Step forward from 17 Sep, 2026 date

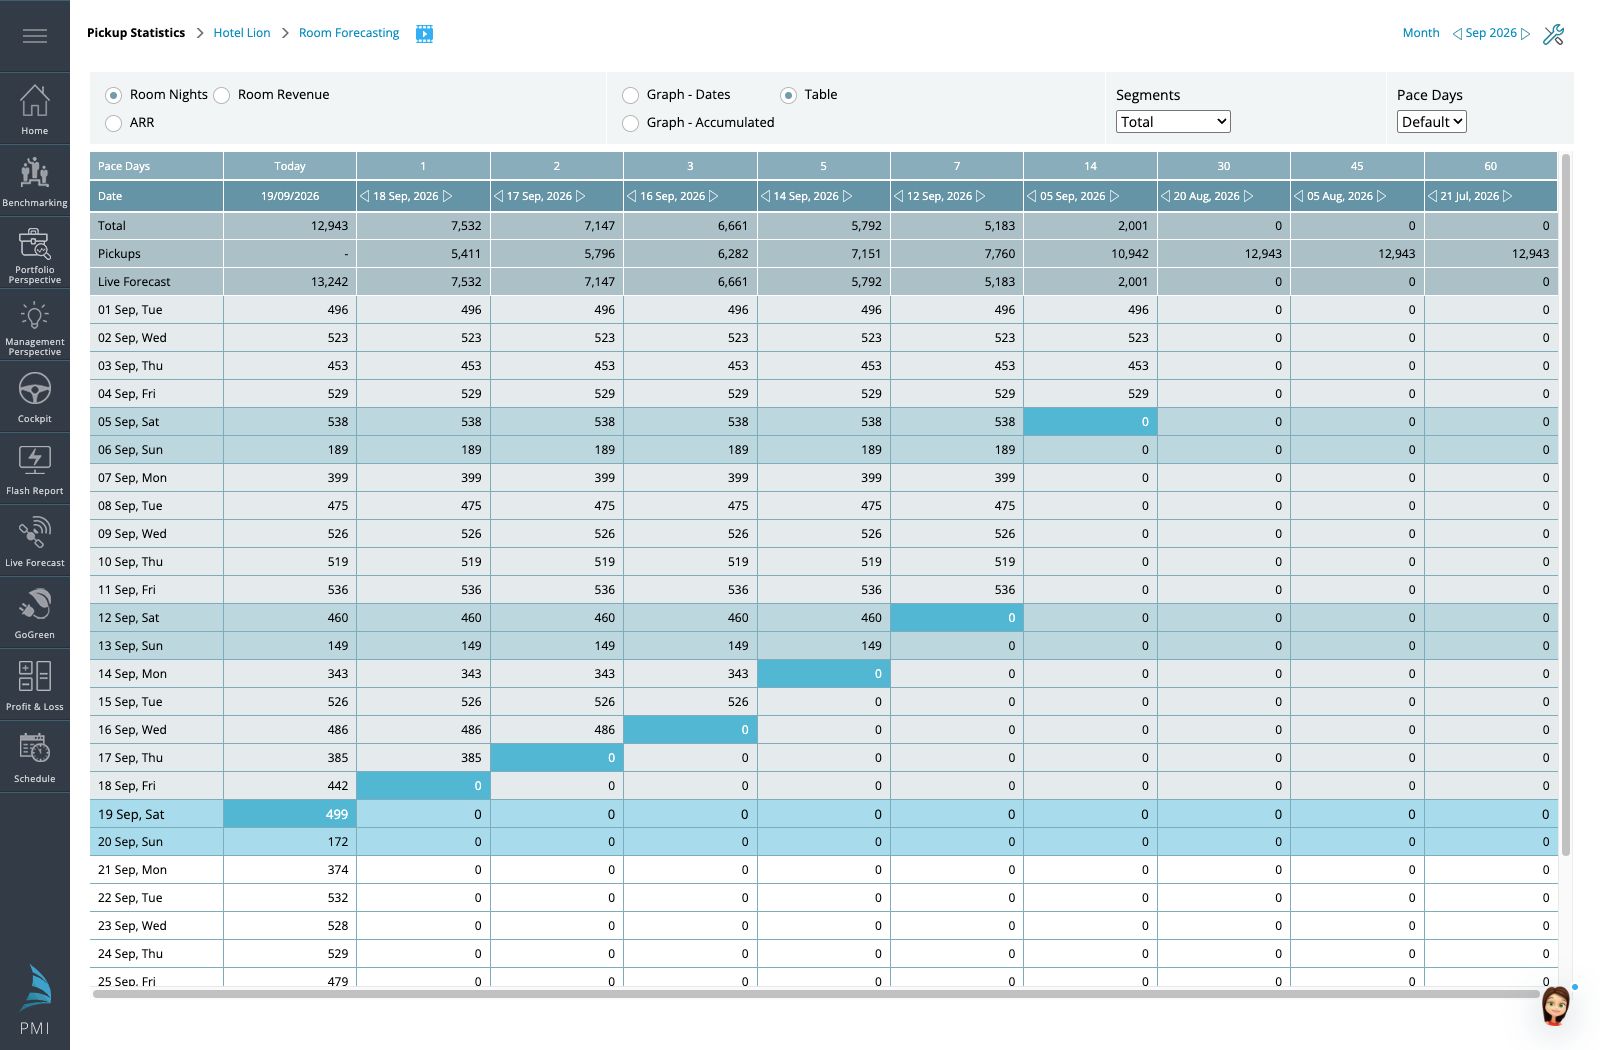click(x=581, y=196)
